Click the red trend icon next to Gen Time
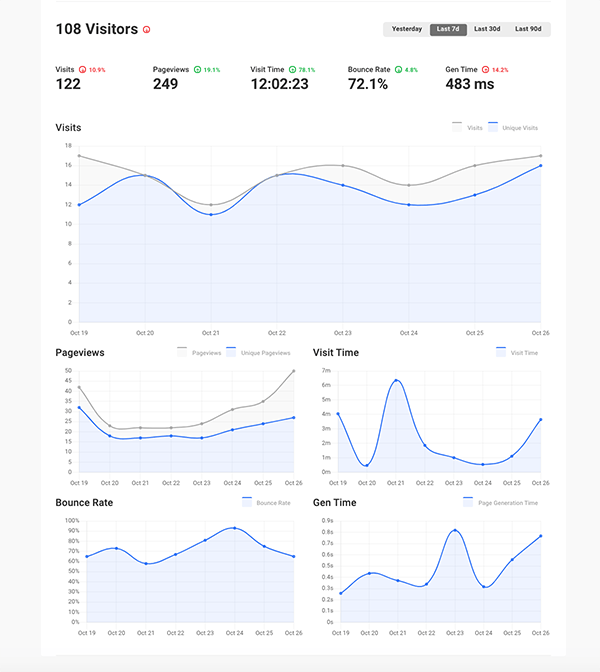Screen dimensions: 600x672 point(485,70)
